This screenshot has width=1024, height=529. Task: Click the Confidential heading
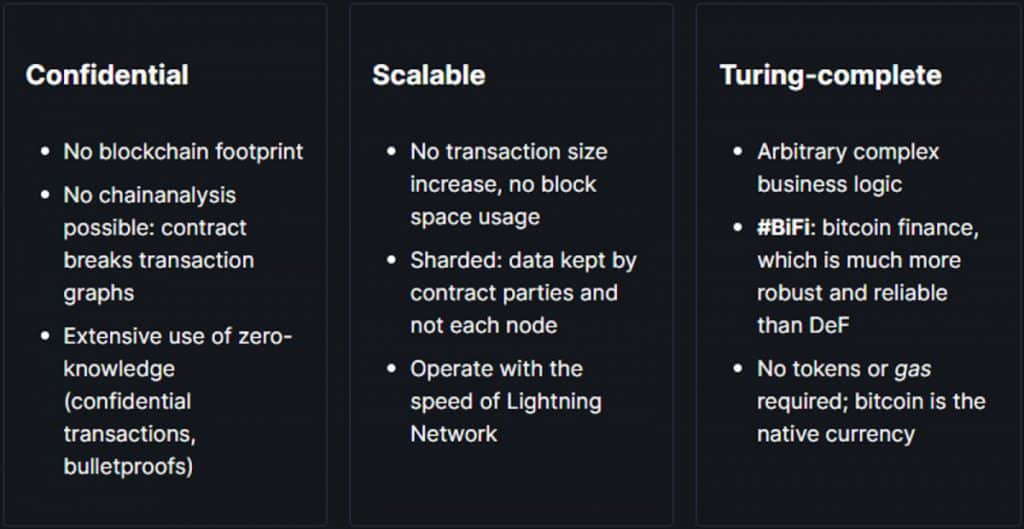pos(107,75)
